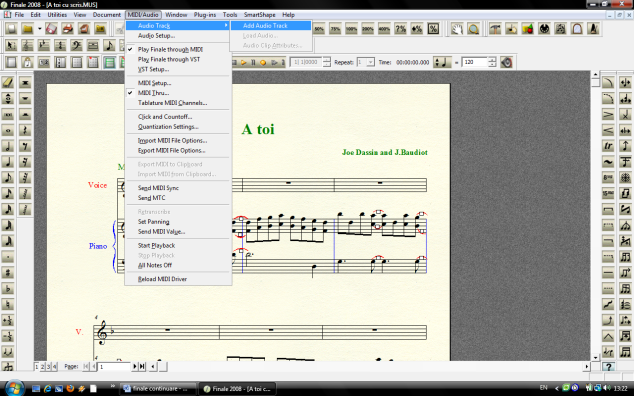
Task: Click the tempo value stepper arrows
Action: coord(492,62)
